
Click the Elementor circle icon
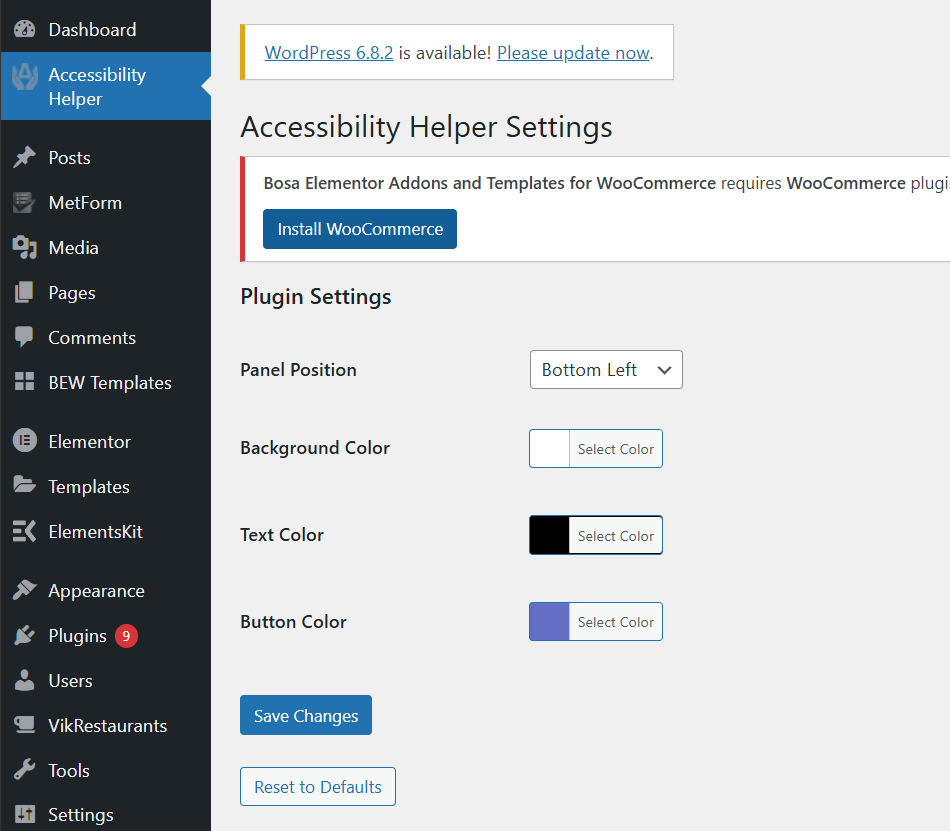coord(24,441)
